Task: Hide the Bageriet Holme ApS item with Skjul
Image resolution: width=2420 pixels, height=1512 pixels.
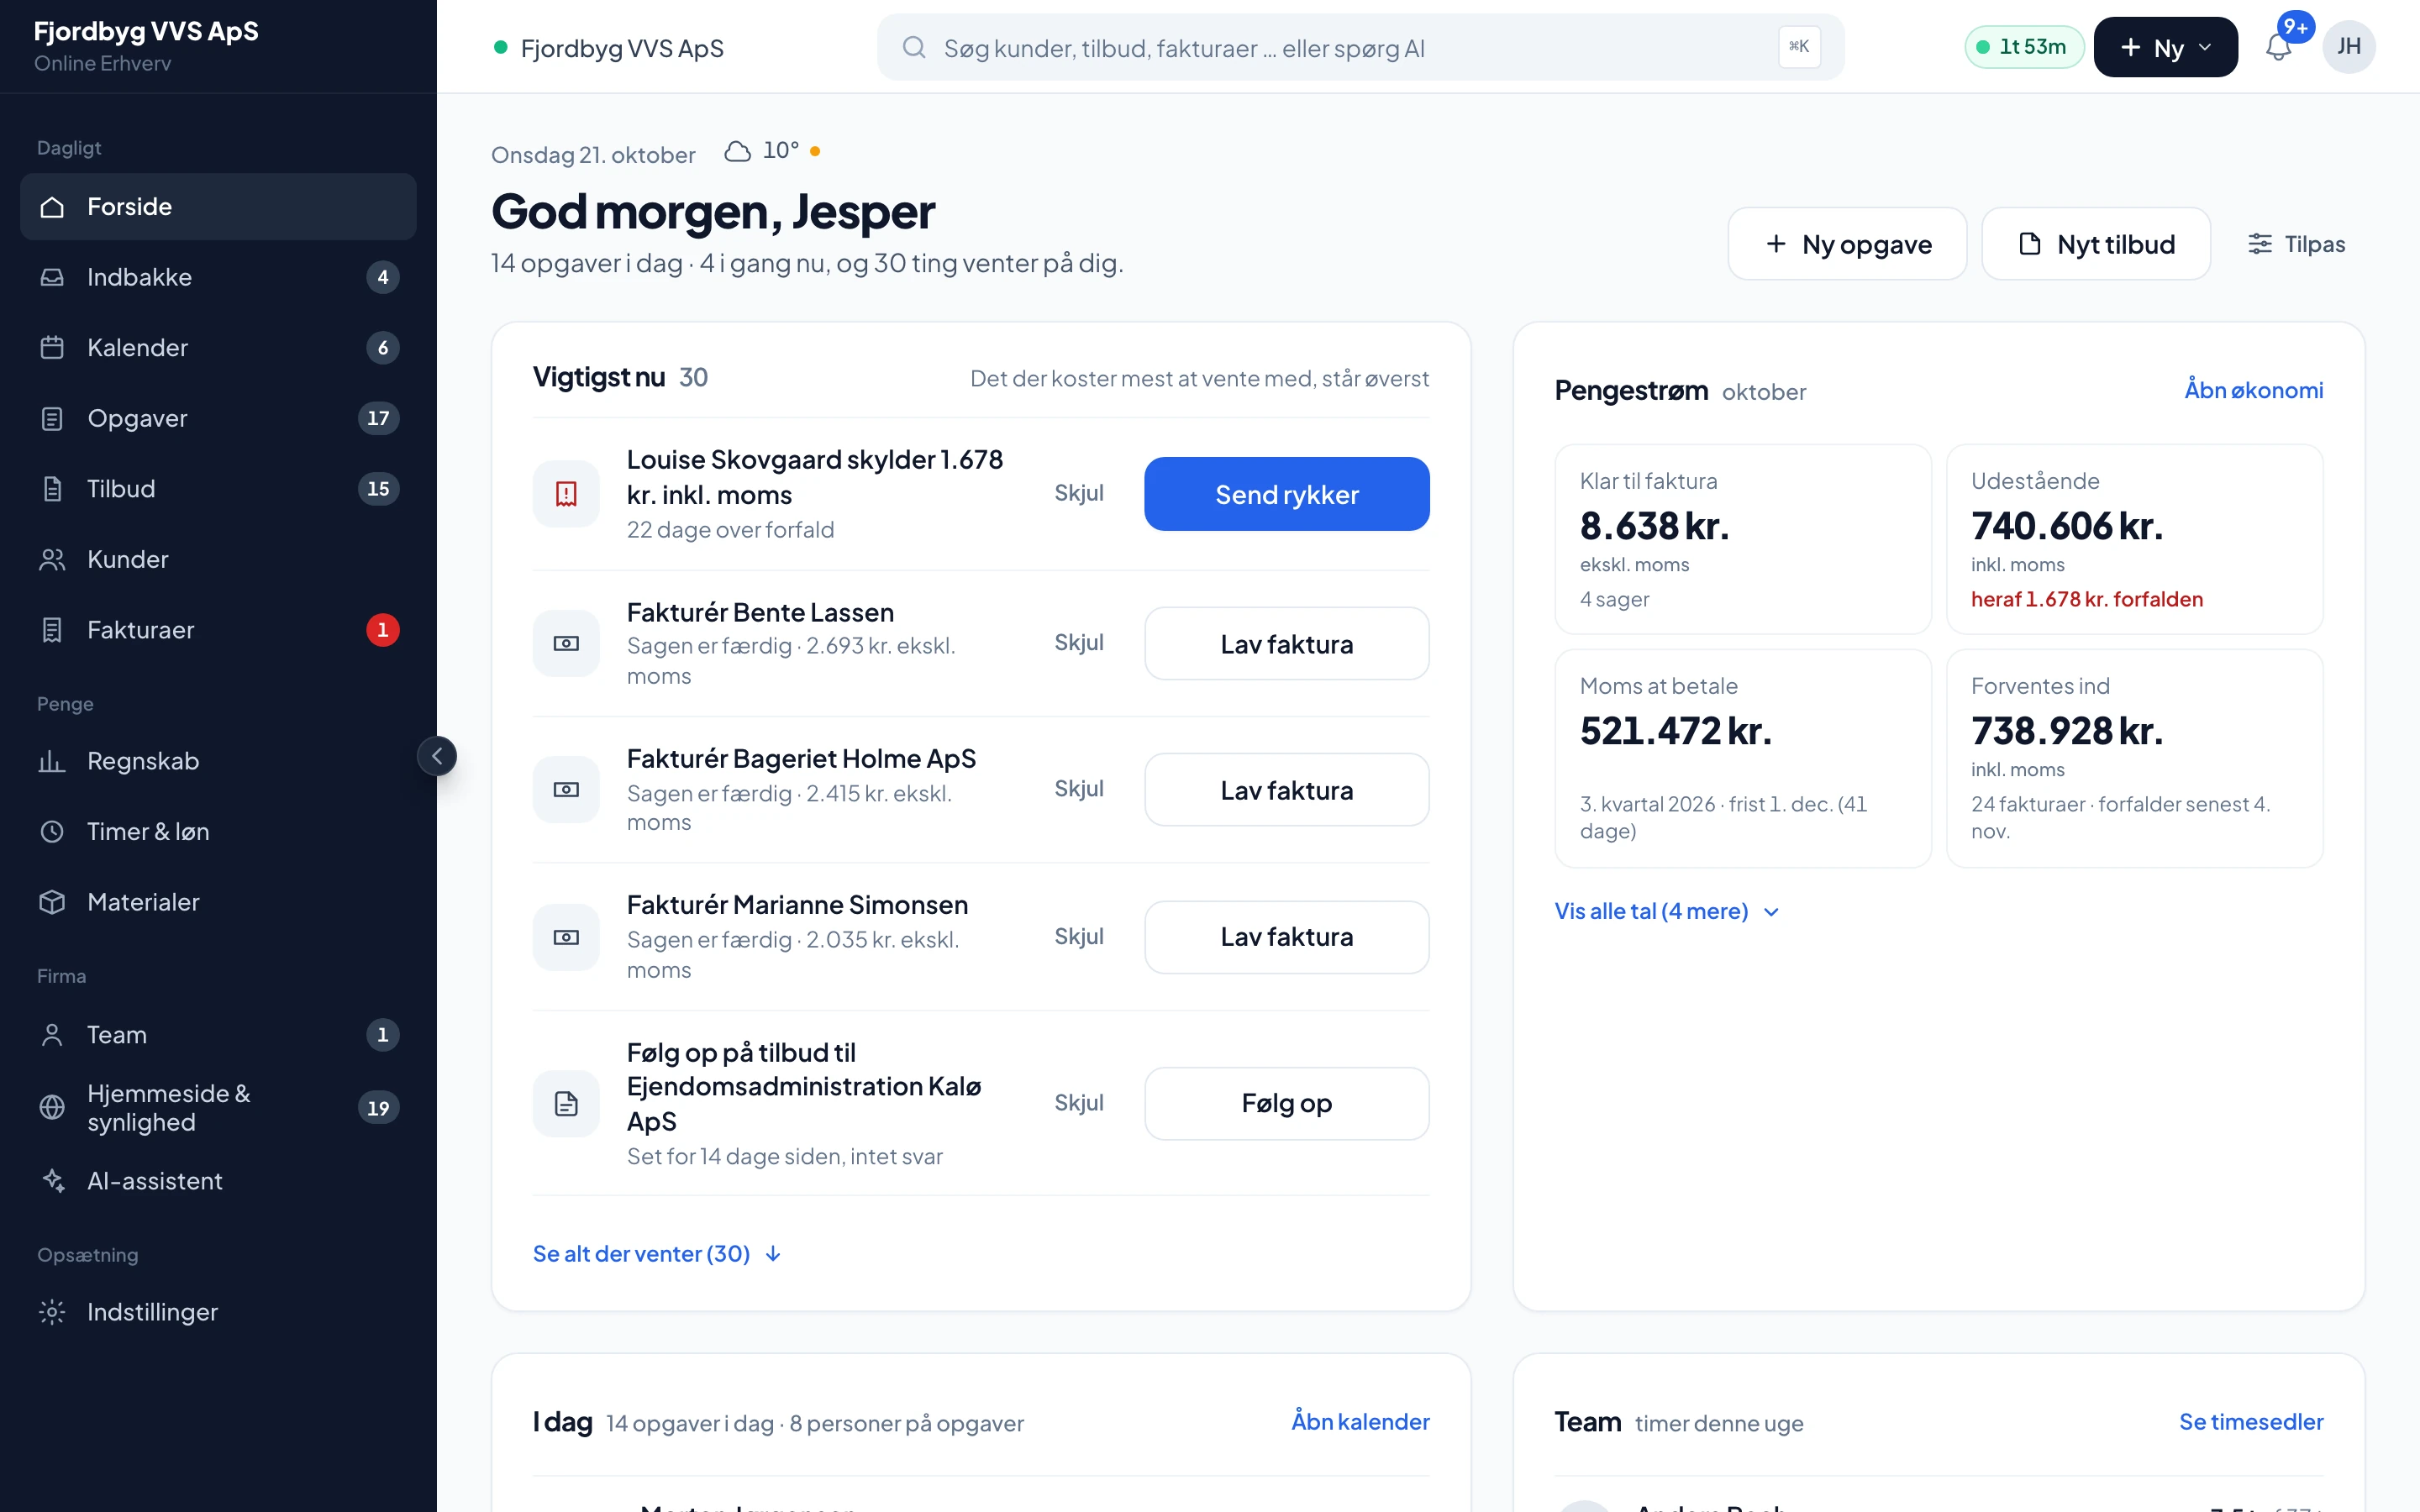Action: tap(1078, 789)
